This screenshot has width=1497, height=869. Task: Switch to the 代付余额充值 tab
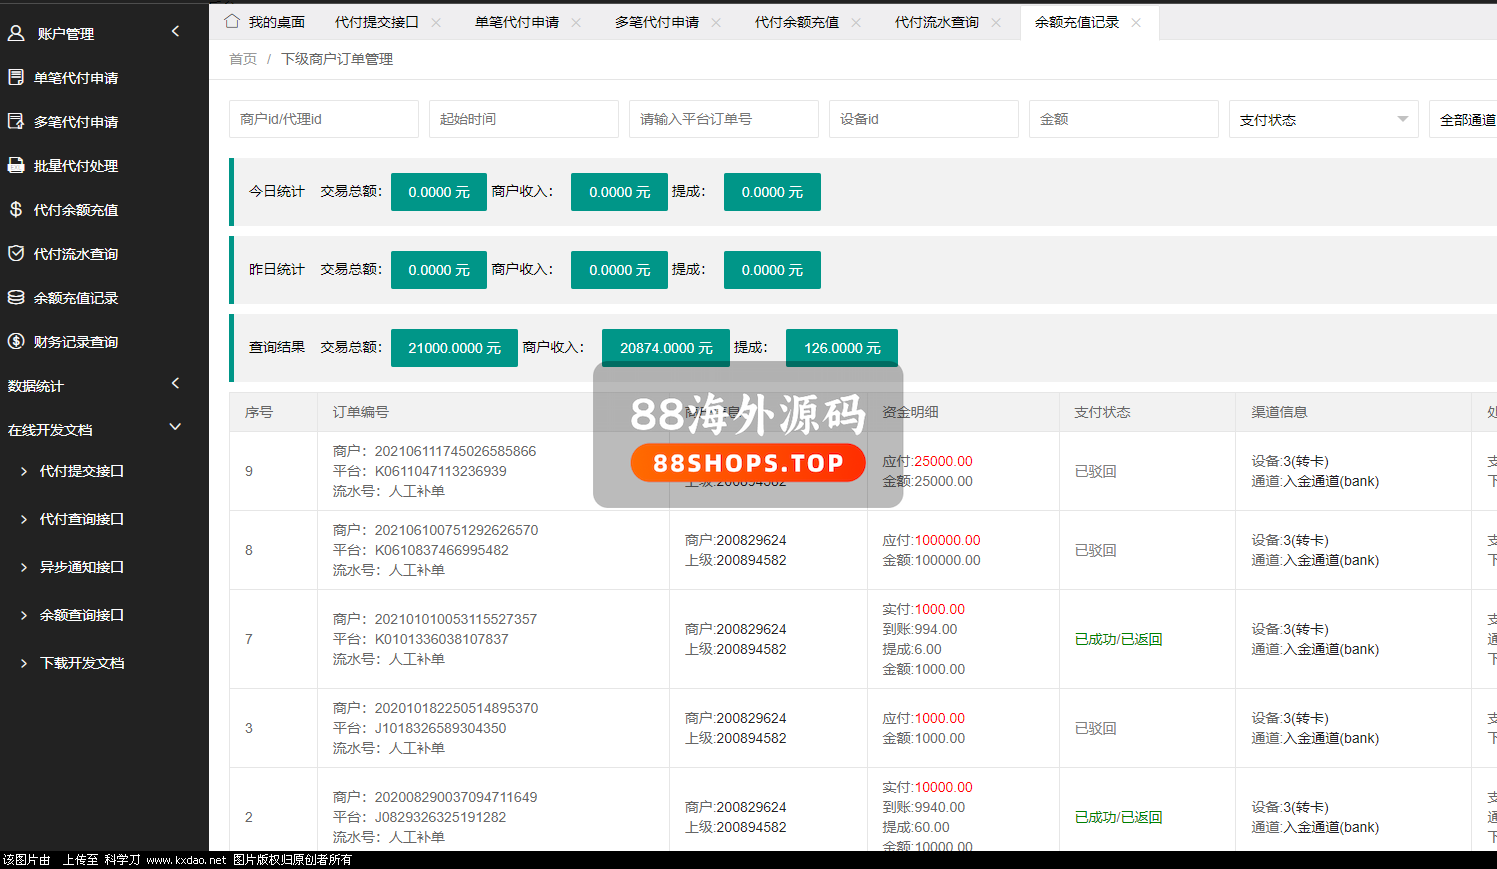796,22
